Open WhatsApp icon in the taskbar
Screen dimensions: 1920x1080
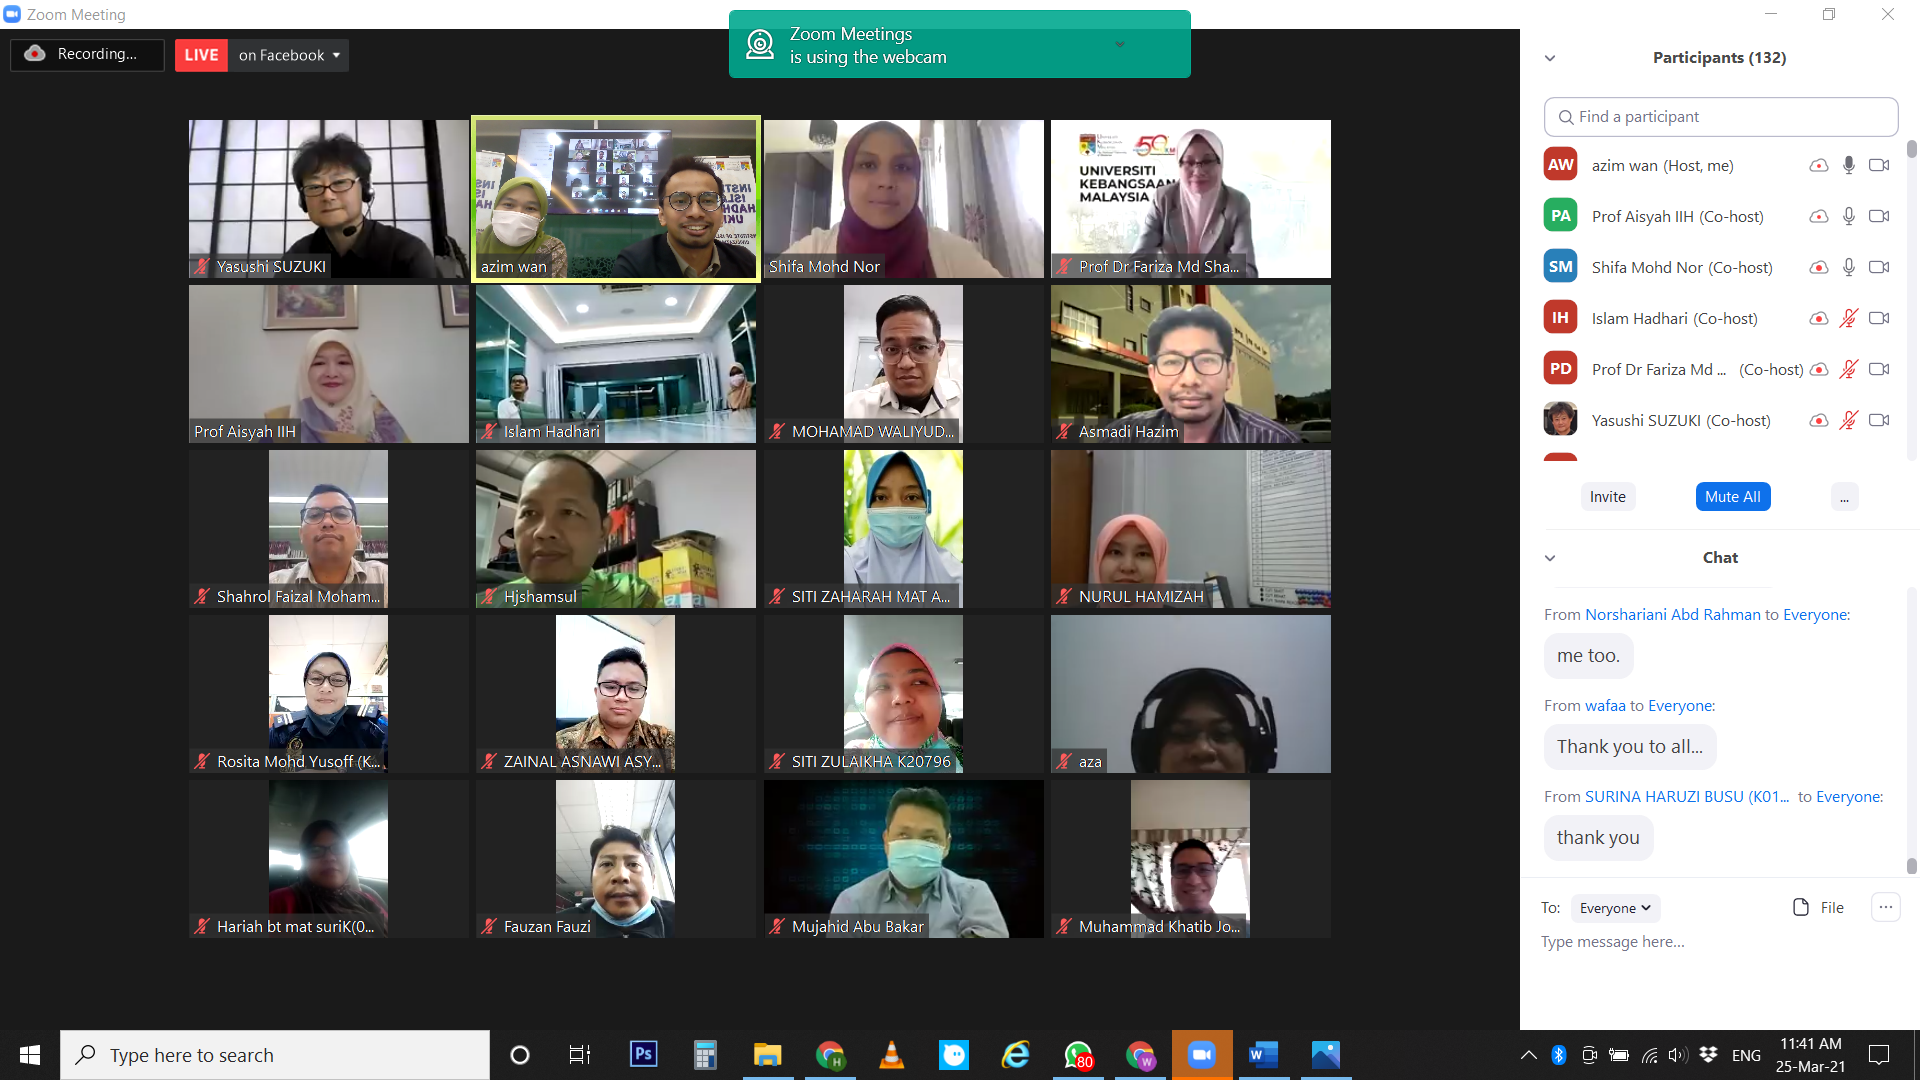[x=1078, y=1054]
